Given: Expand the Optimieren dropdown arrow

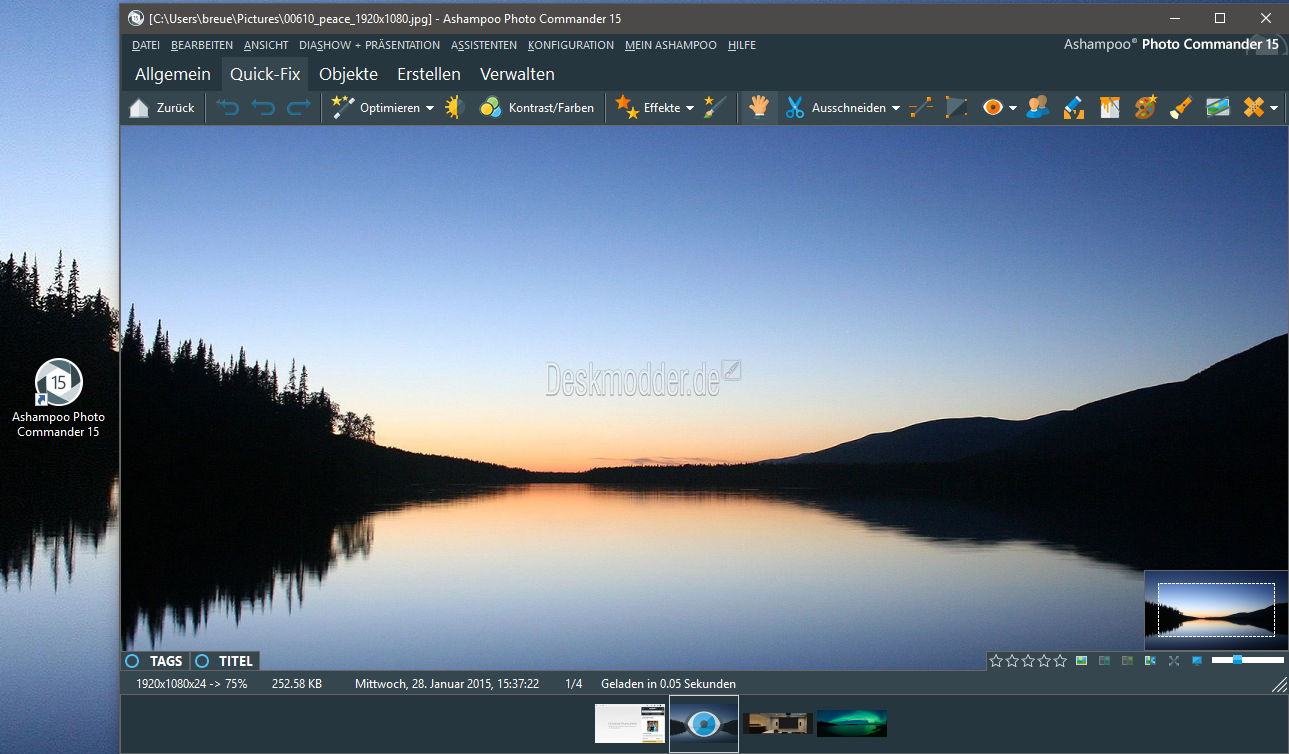Looking at the screenshot, I should point(430,108).
